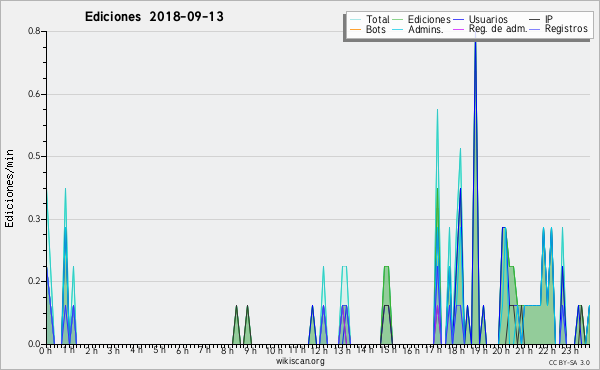This screenshot has width=600, height=370.
Task: Click the "Reg. de adm." legend label
Action: click(498, 29)
